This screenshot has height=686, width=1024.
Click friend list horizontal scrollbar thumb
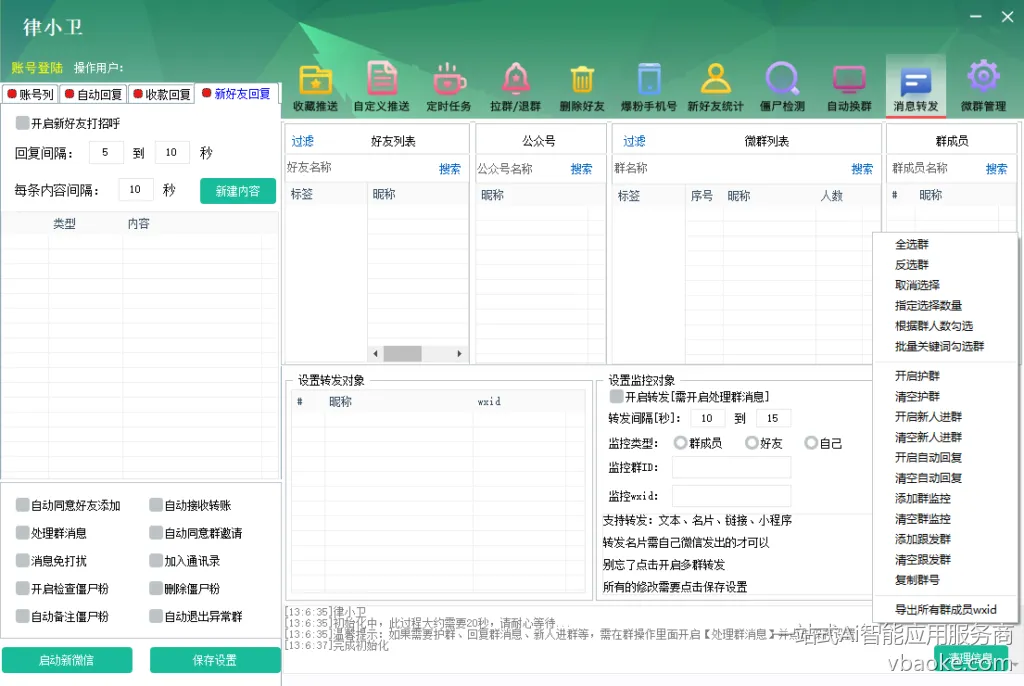(x=402, y=353)
